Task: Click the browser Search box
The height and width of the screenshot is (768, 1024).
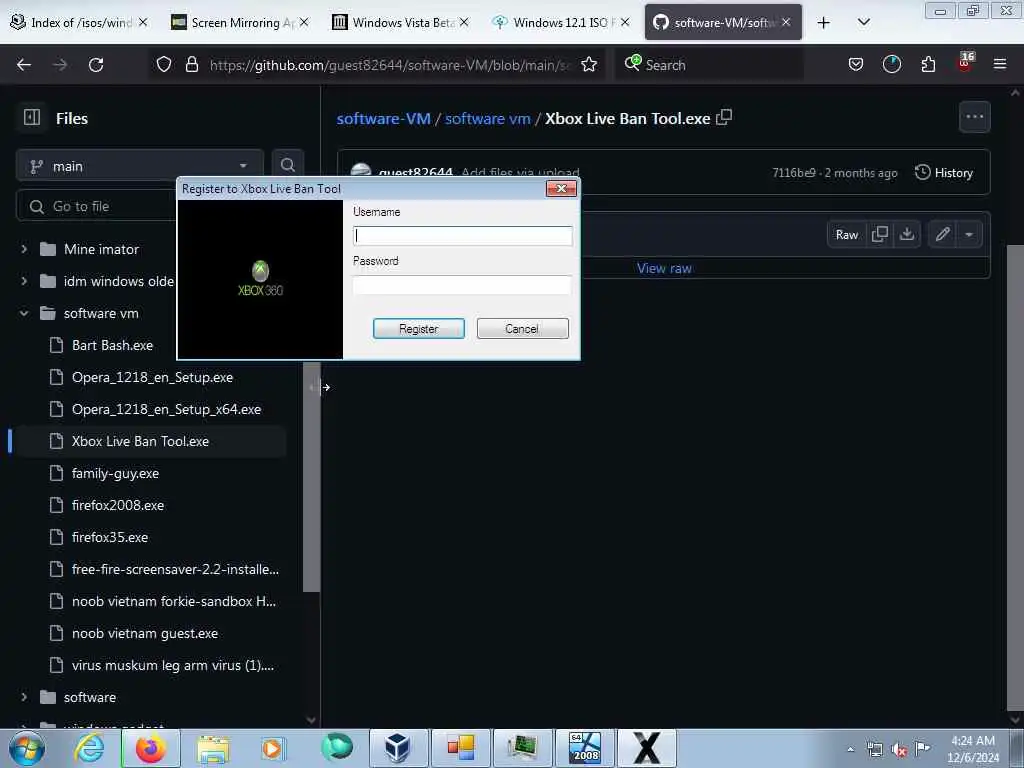Action: click(x=709, y=65)
